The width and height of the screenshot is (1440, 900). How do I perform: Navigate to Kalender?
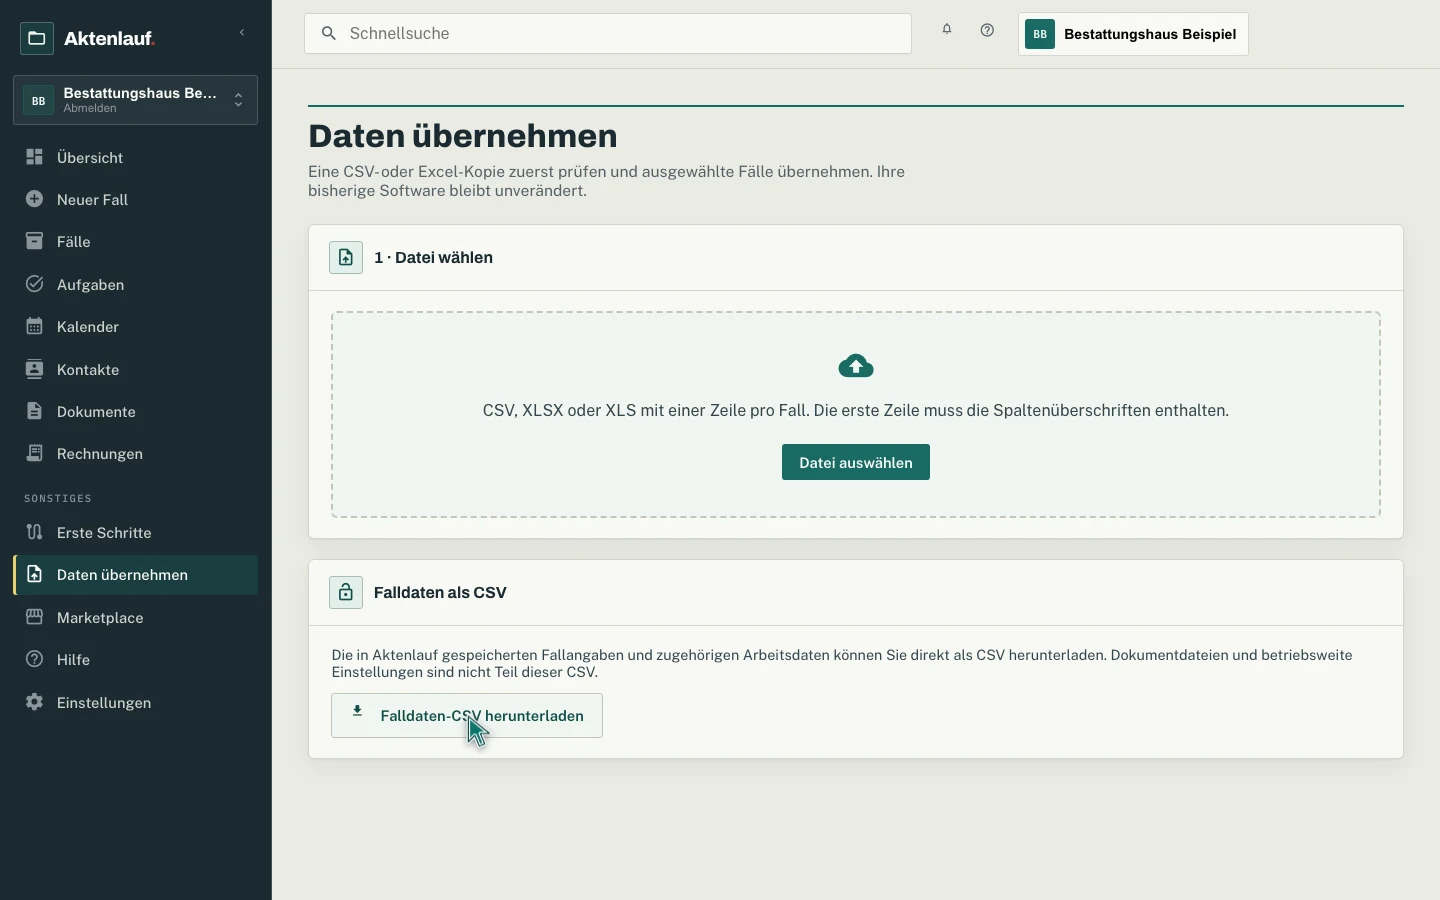click(x=135, y=326)
